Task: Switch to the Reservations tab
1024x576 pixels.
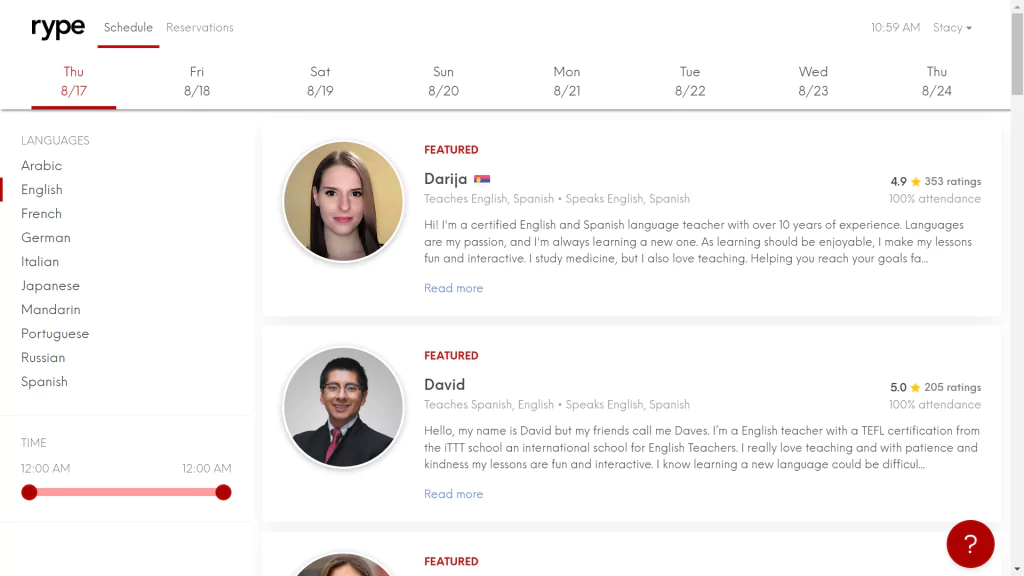Action: pos(200,27)
